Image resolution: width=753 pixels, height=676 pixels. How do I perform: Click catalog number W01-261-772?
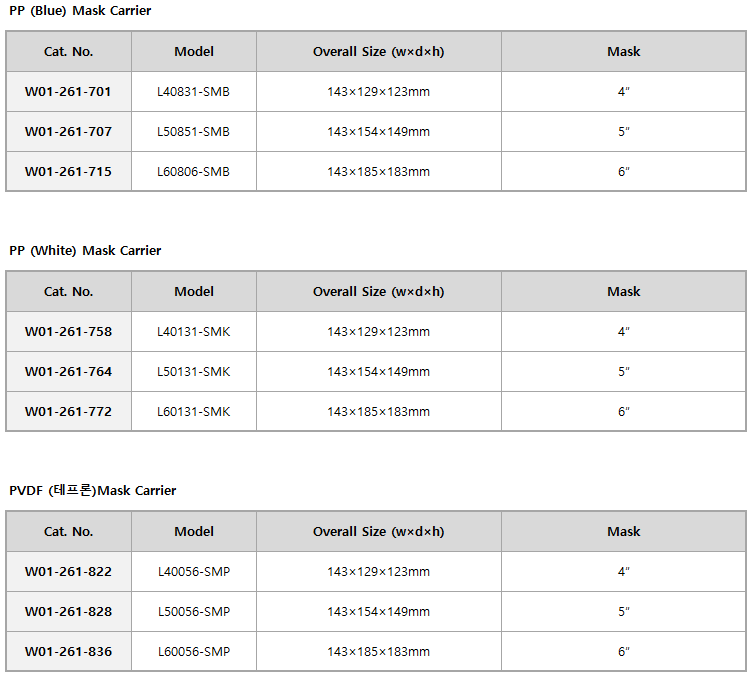68,411
